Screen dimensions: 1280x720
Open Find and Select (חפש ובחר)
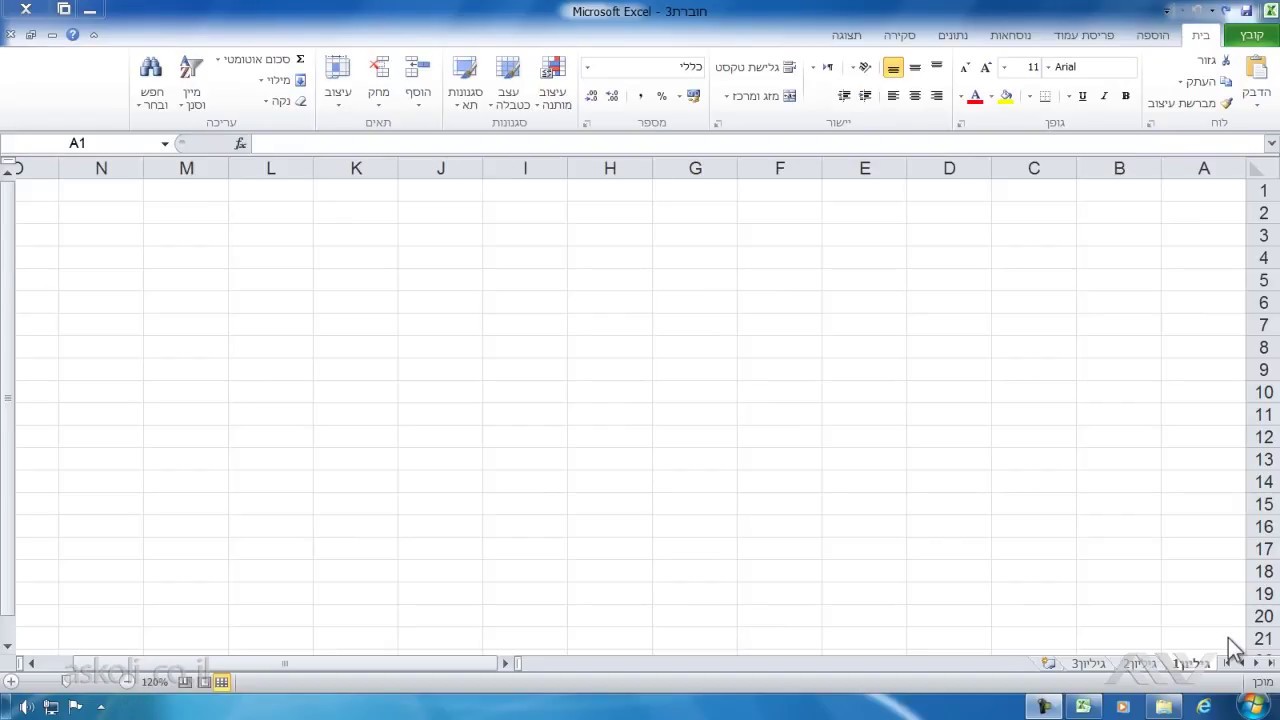click(x=152, y=83)
